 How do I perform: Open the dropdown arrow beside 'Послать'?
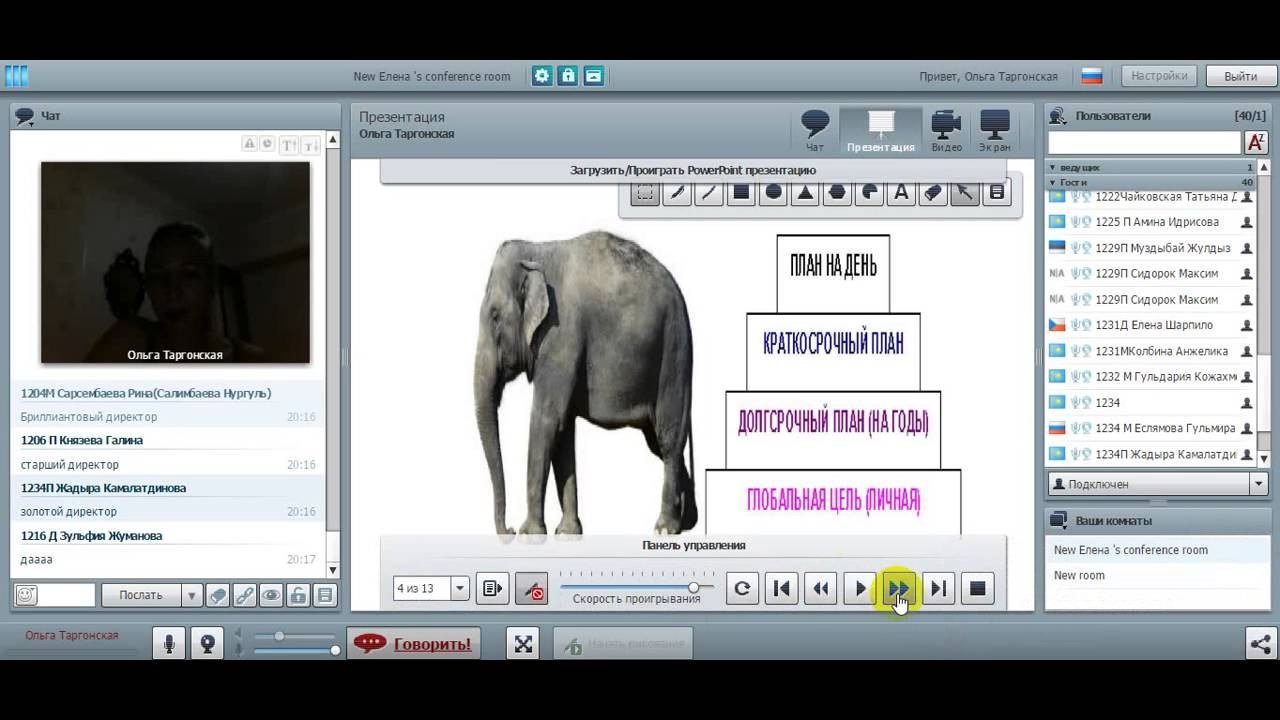[191, 595]
